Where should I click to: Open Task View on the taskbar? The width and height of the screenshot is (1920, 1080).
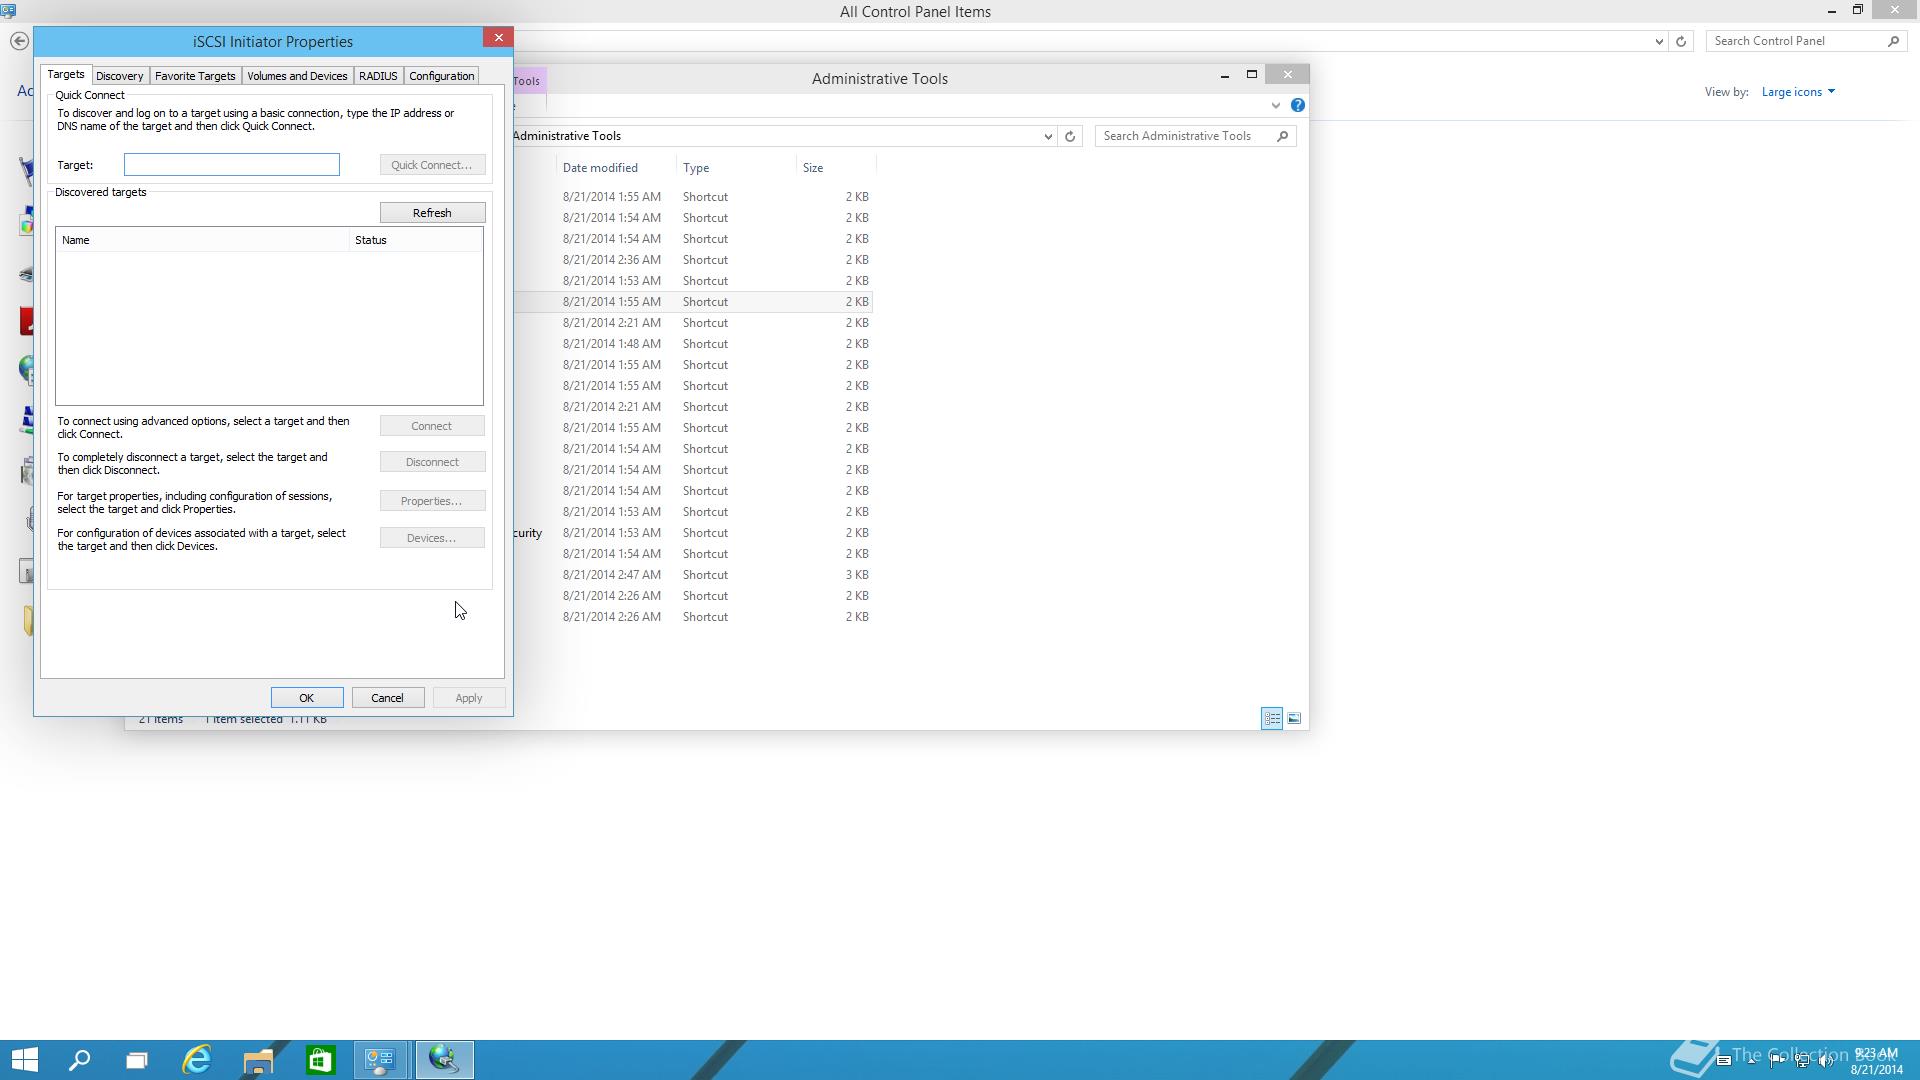tap(137, 1060)
